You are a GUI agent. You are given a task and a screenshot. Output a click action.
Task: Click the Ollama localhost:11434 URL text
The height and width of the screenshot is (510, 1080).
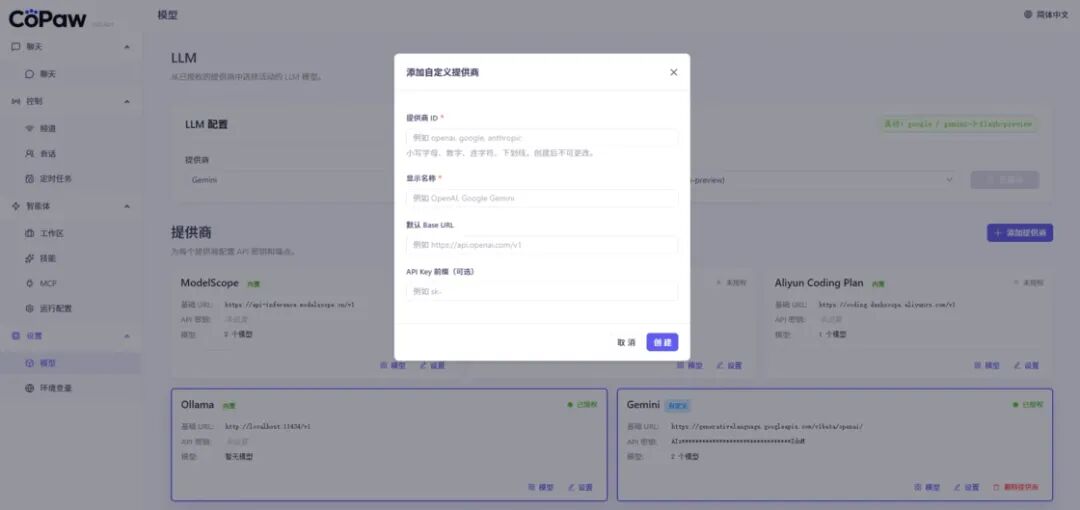(x=268, y=427)
